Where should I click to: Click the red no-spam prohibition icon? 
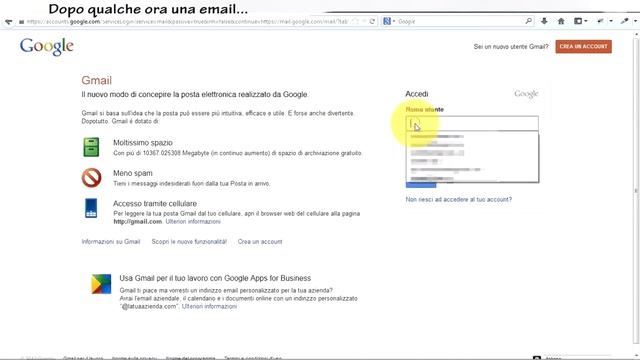(91, 178)
